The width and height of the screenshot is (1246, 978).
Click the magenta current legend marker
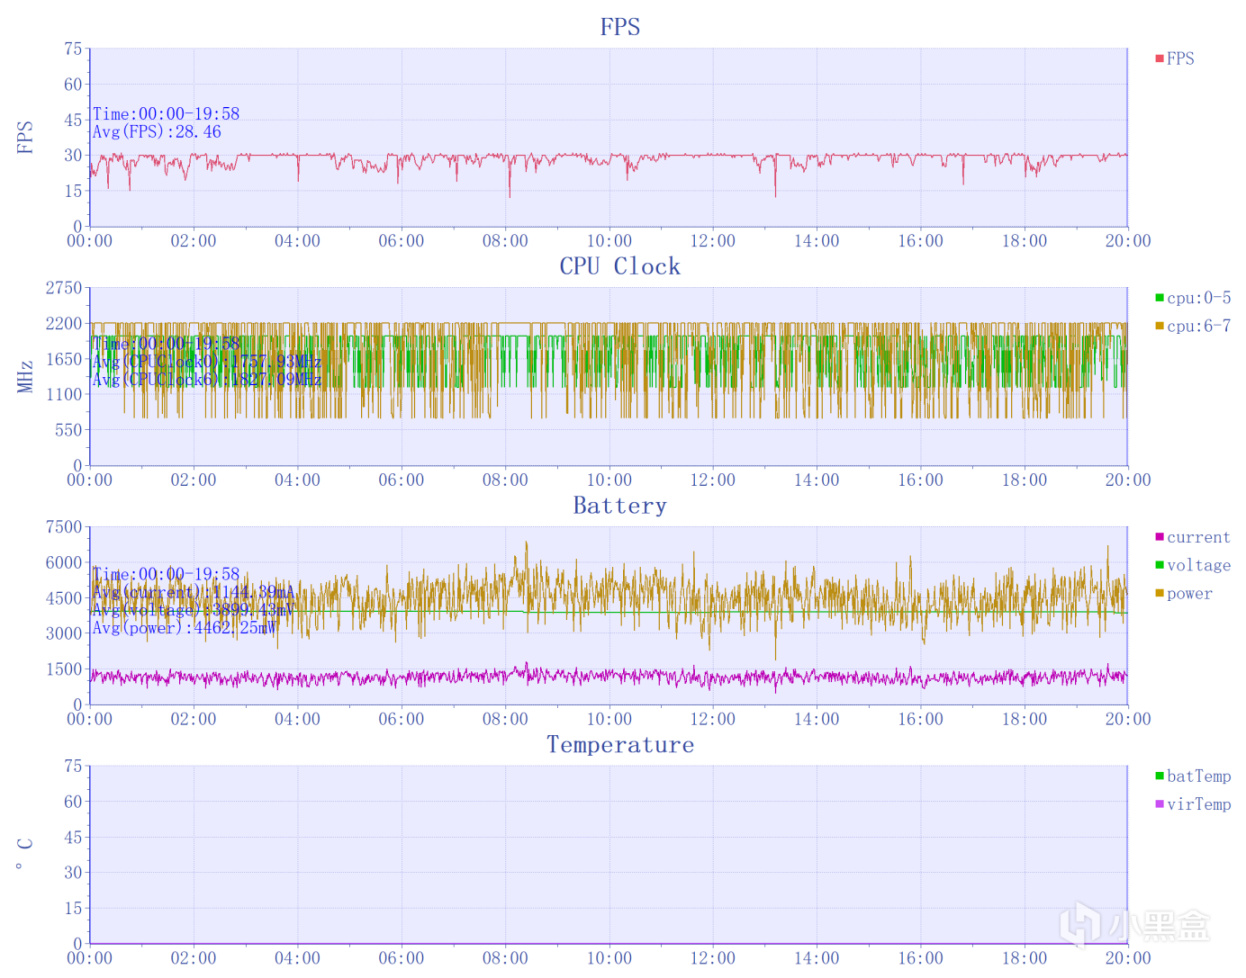1159,537
